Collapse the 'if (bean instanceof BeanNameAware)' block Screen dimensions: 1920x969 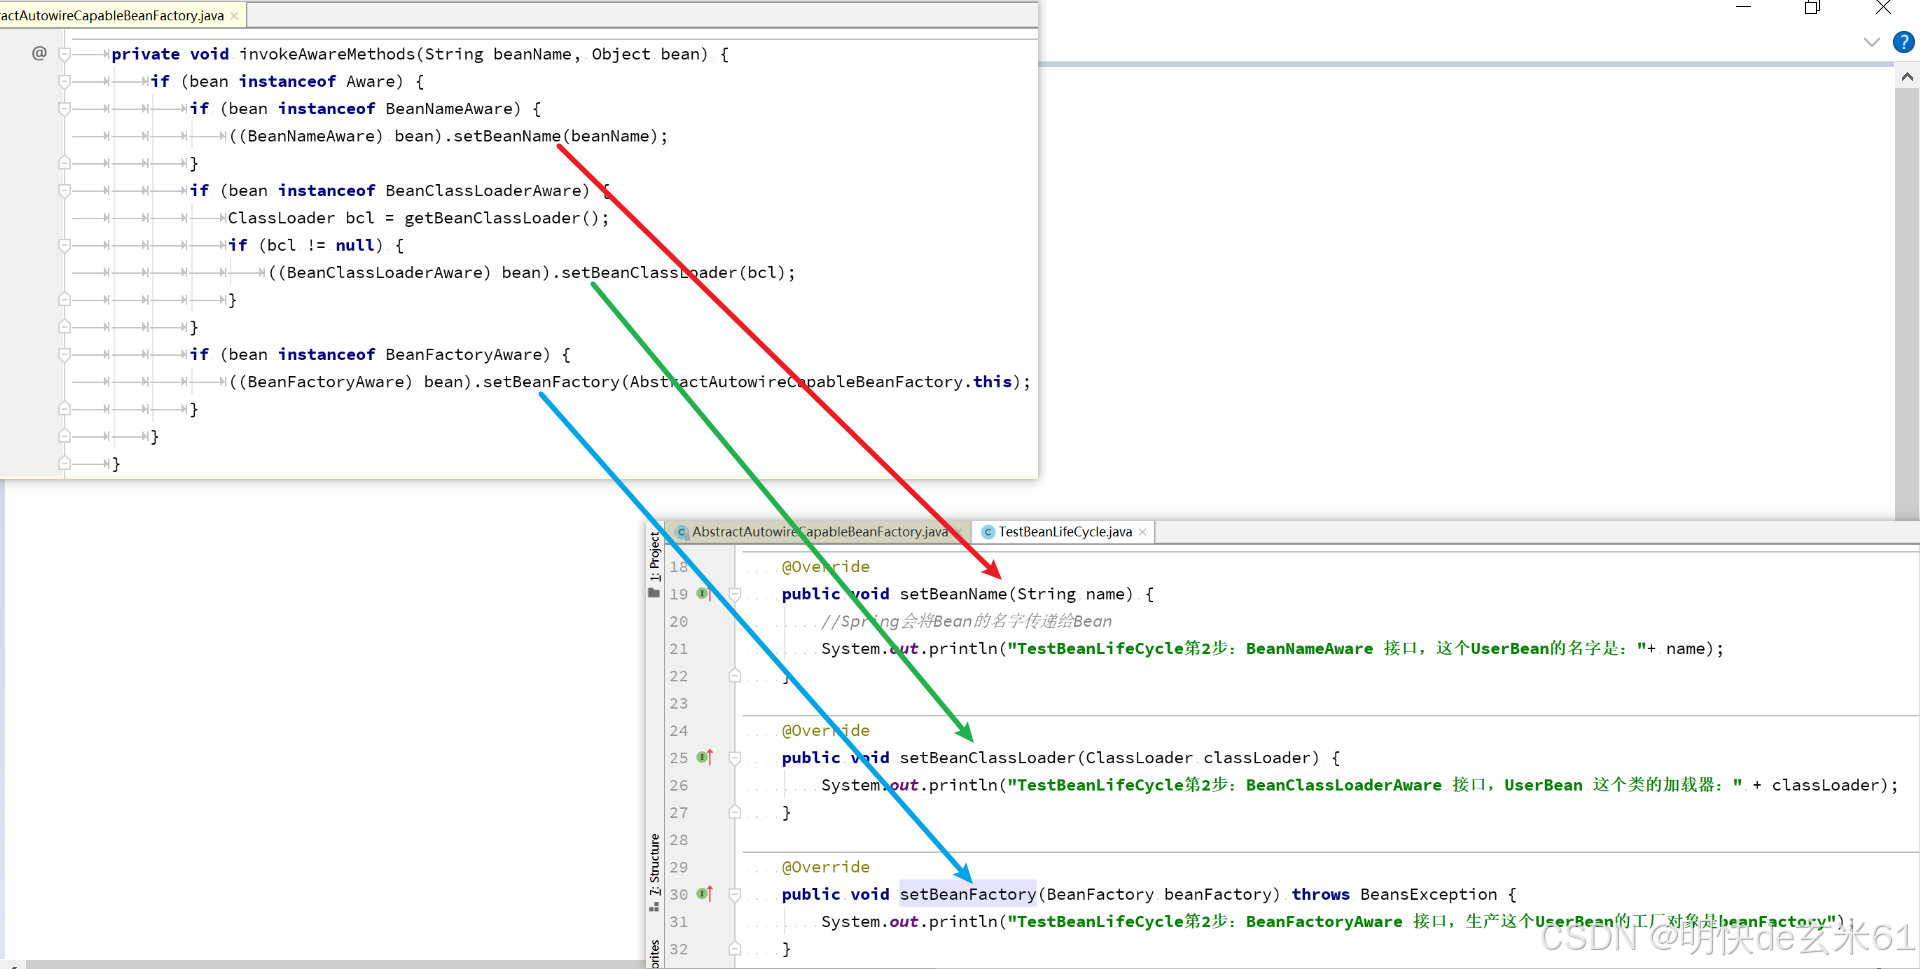[64, 108]
